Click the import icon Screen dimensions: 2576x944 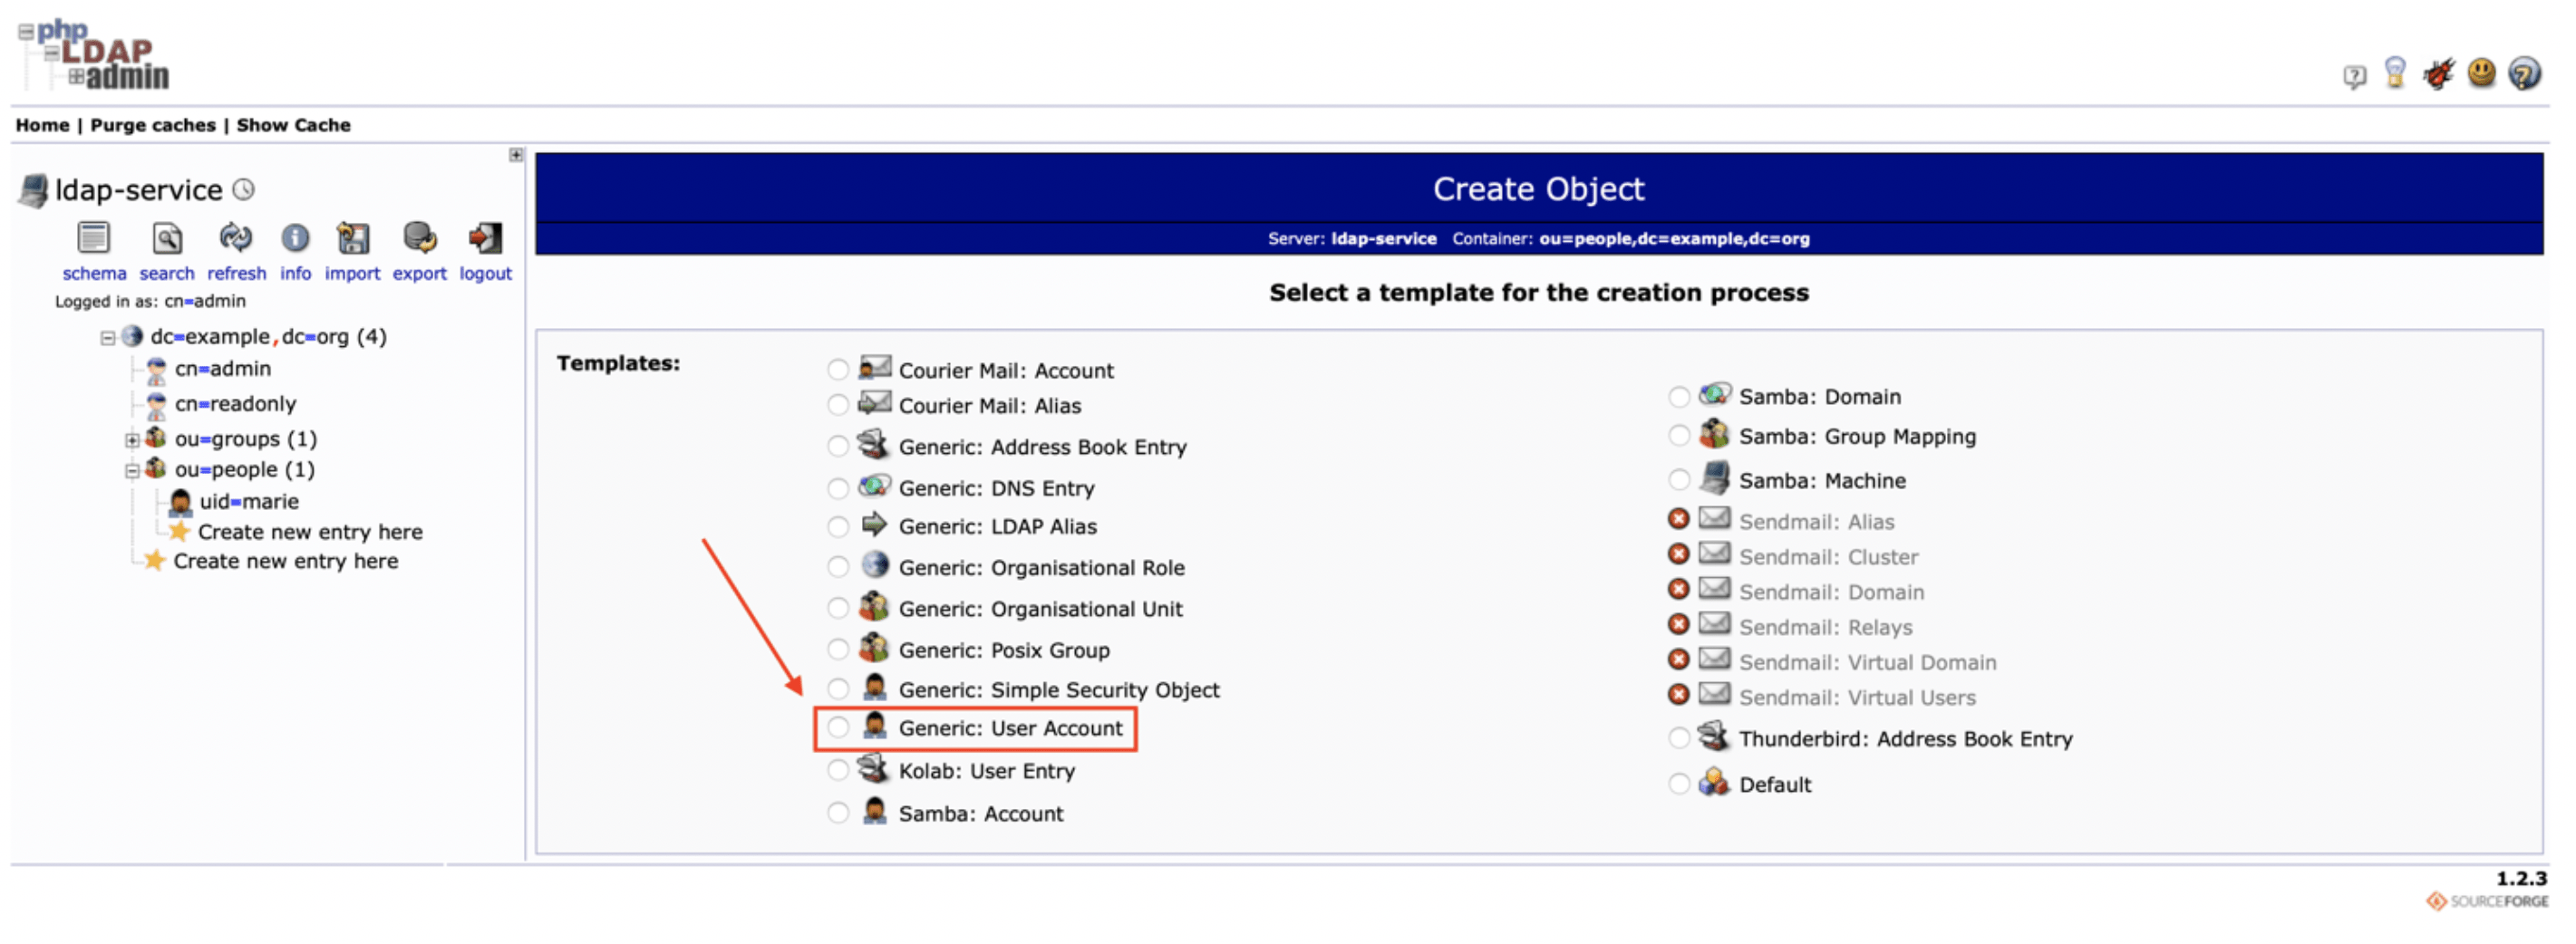click(x=353, y=238)
